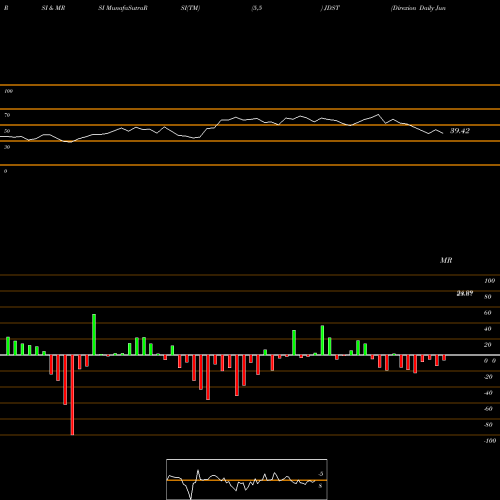Click the RSI axis label 70
The height and width of the screenshot is (500, 500).
click(x=7, y=115)
